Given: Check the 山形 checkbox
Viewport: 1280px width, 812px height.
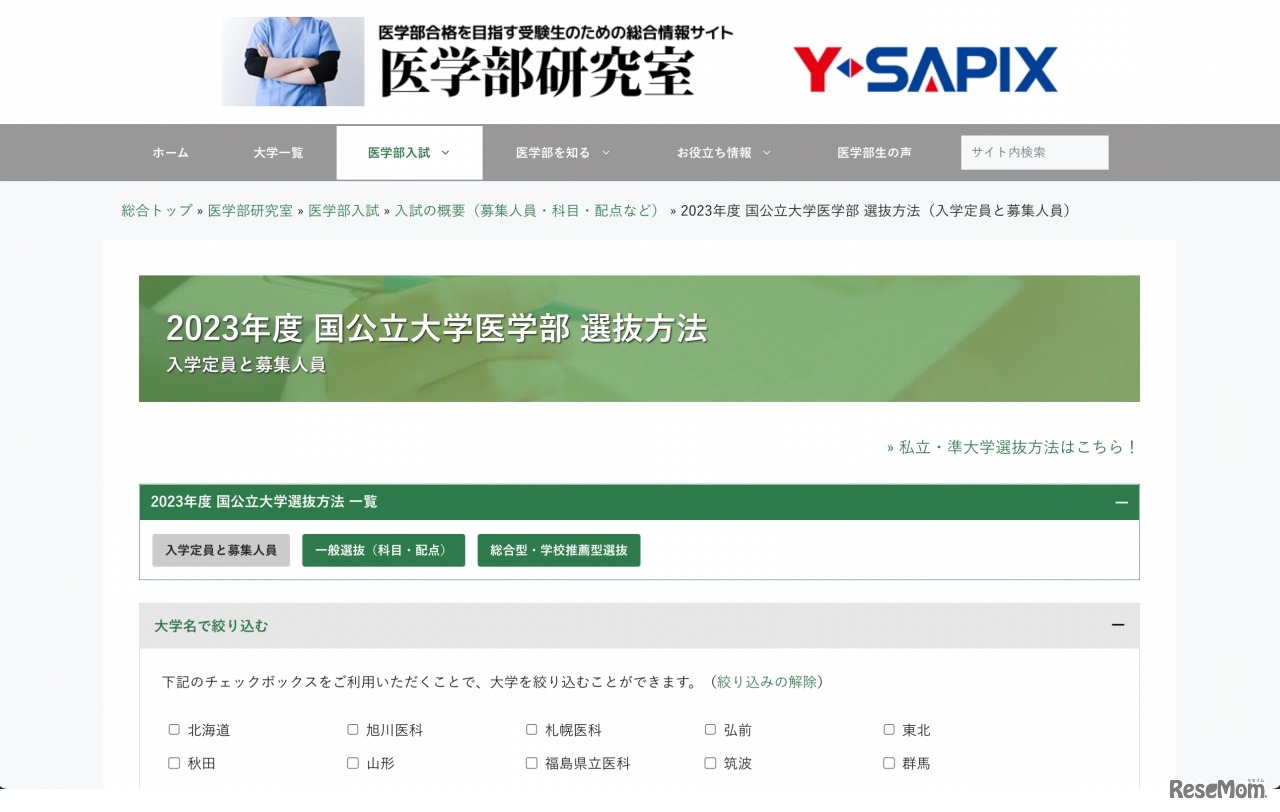Looking at the screenshot, I should 353,763.
